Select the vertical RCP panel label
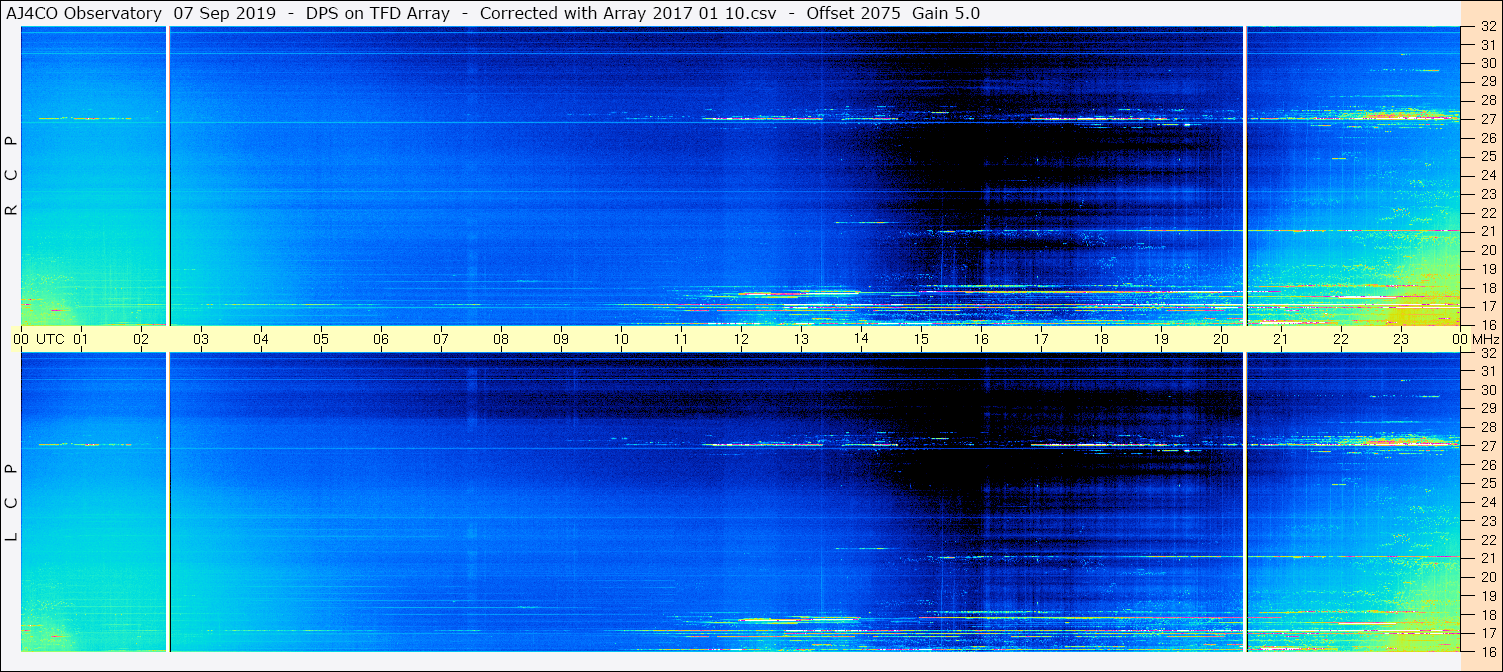1503x672 pixels. (12, 176)
